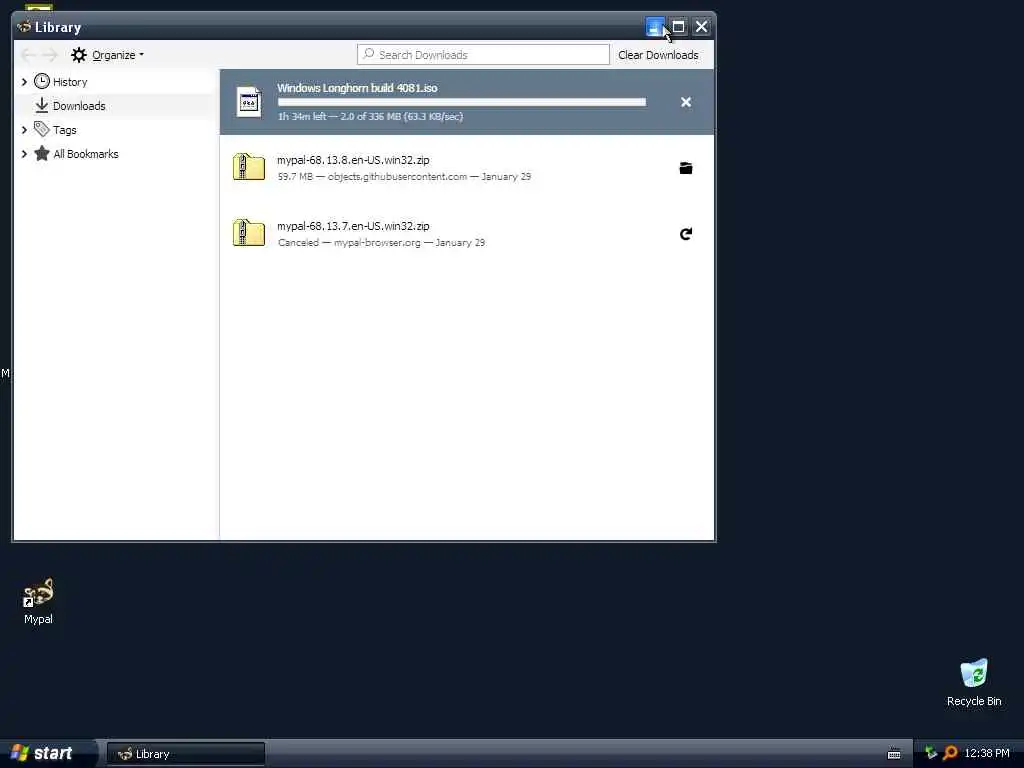Viewport: 1024px width, 768px height.
Task: Click Clear Downloads button
Action: (658, 55)
